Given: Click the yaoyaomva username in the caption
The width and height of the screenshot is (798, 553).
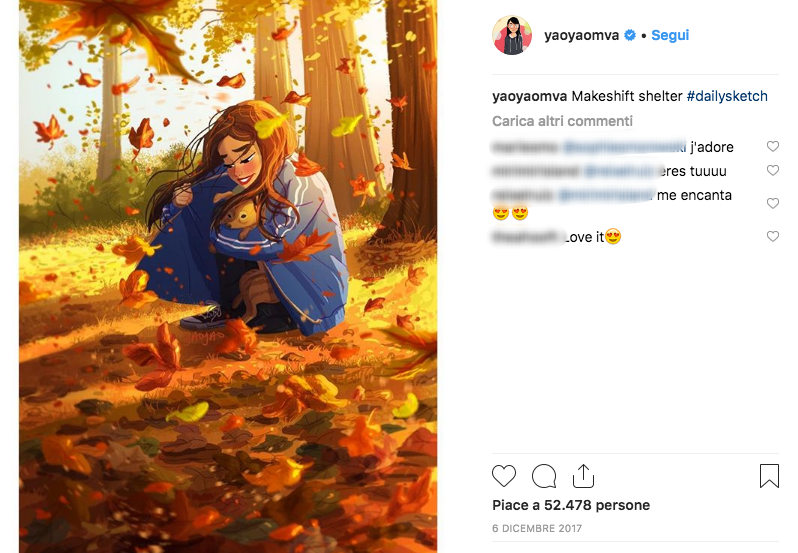Looking at the screenshot, I should (x=530, y=96).
